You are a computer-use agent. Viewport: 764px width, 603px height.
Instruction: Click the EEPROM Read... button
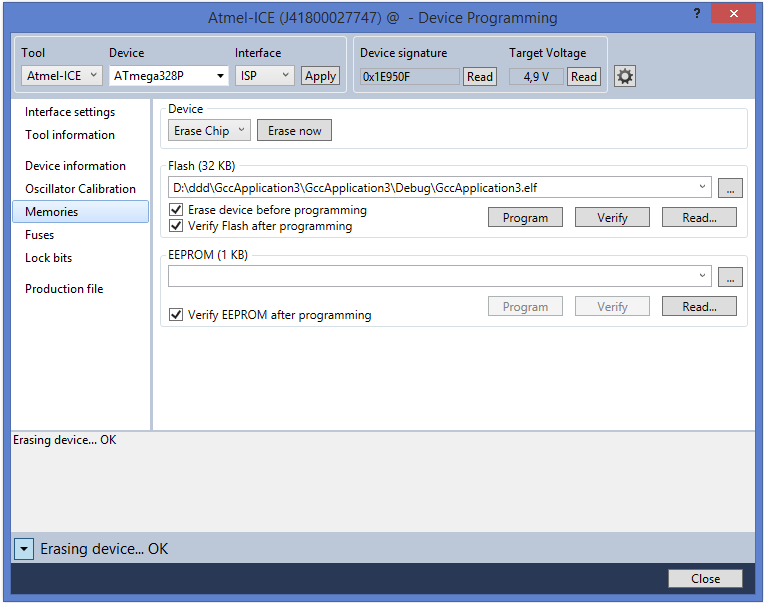[699, 306]
